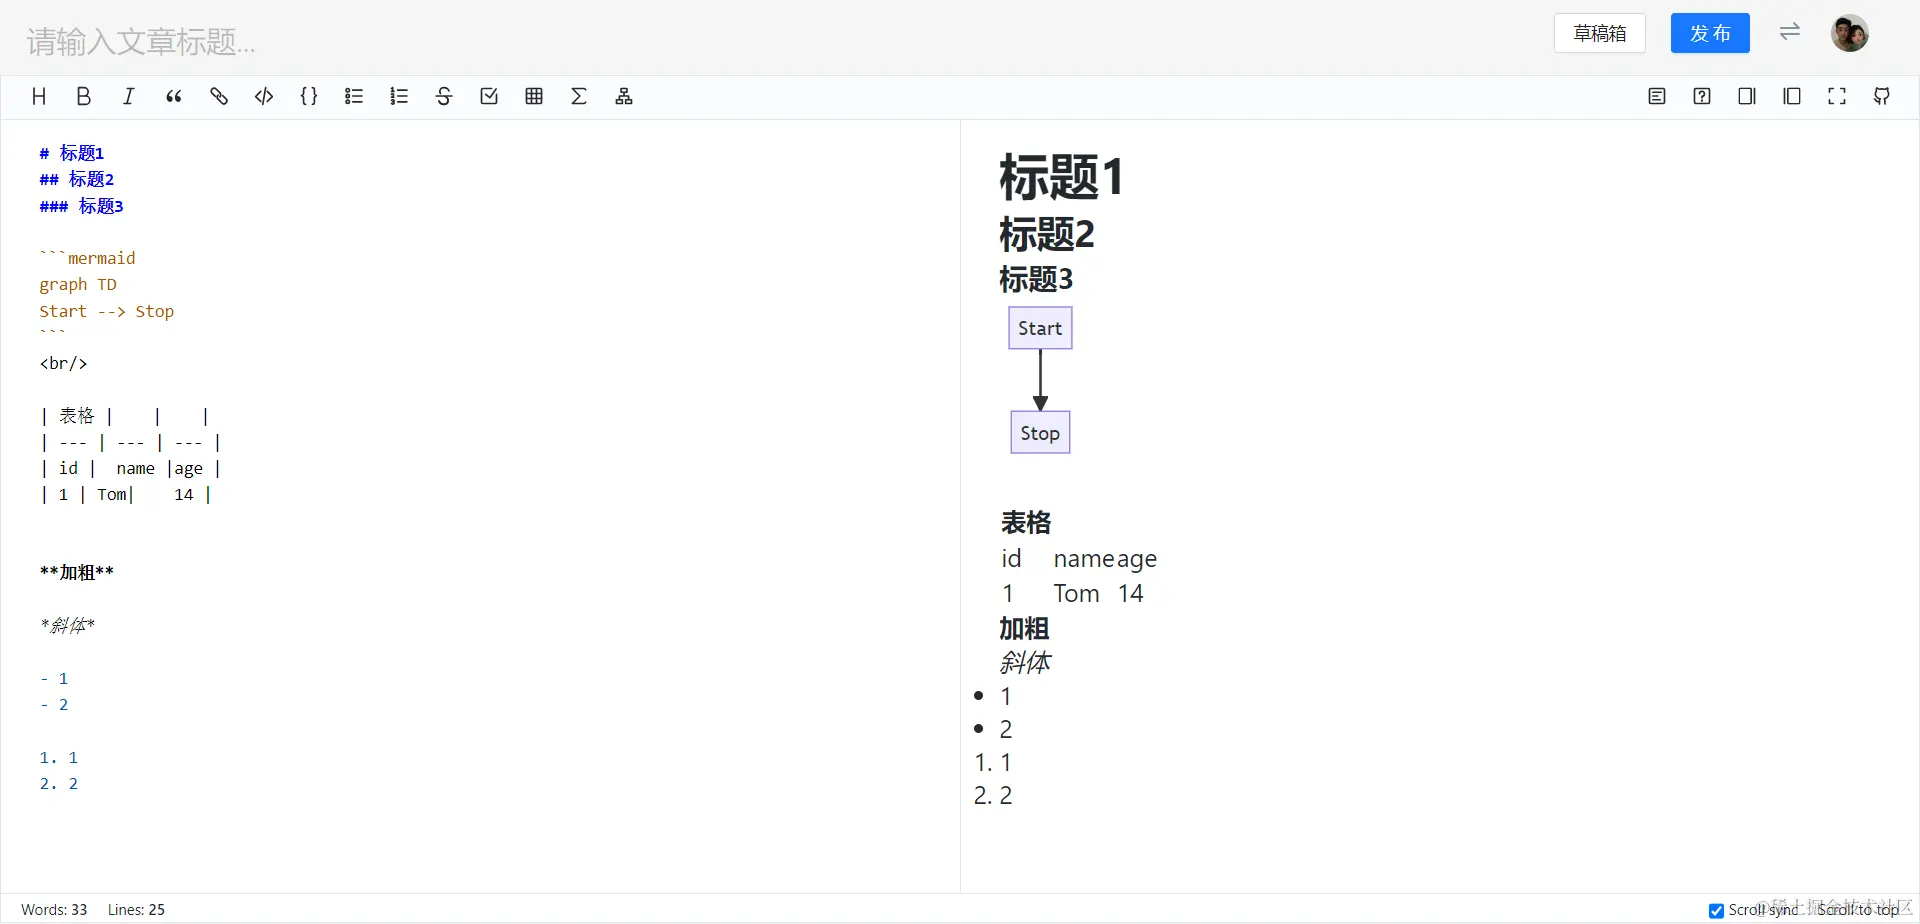Click the 表格 table header in preview

coord(1026,523)
